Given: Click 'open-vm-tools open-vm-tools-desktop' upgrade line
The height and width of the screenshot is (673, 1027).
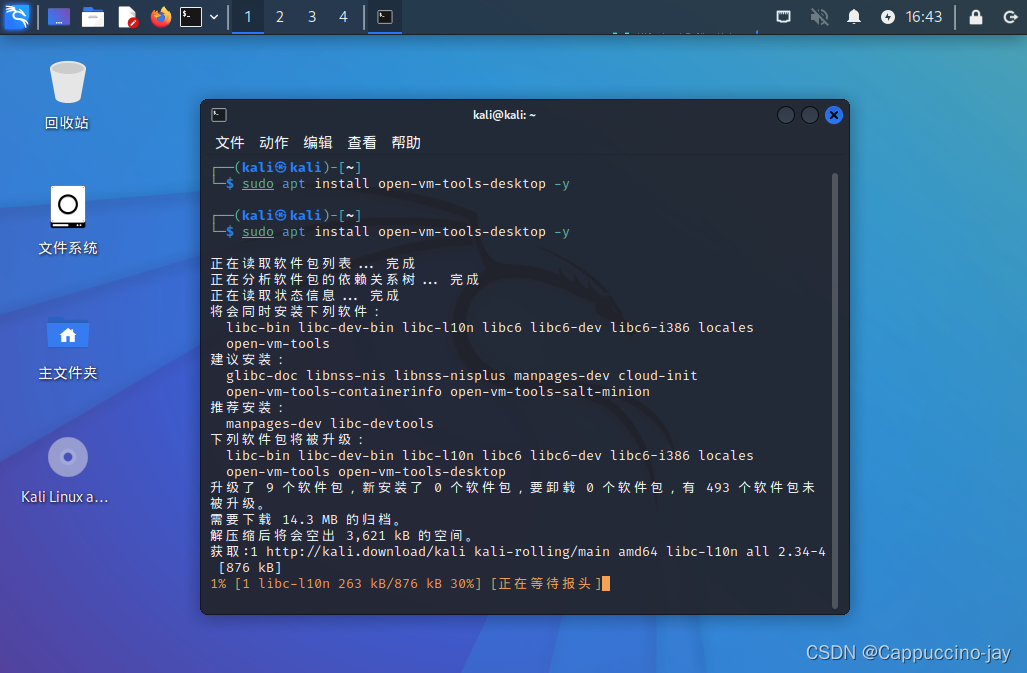Looking at the screenshot, I should (x=366, y=472).
